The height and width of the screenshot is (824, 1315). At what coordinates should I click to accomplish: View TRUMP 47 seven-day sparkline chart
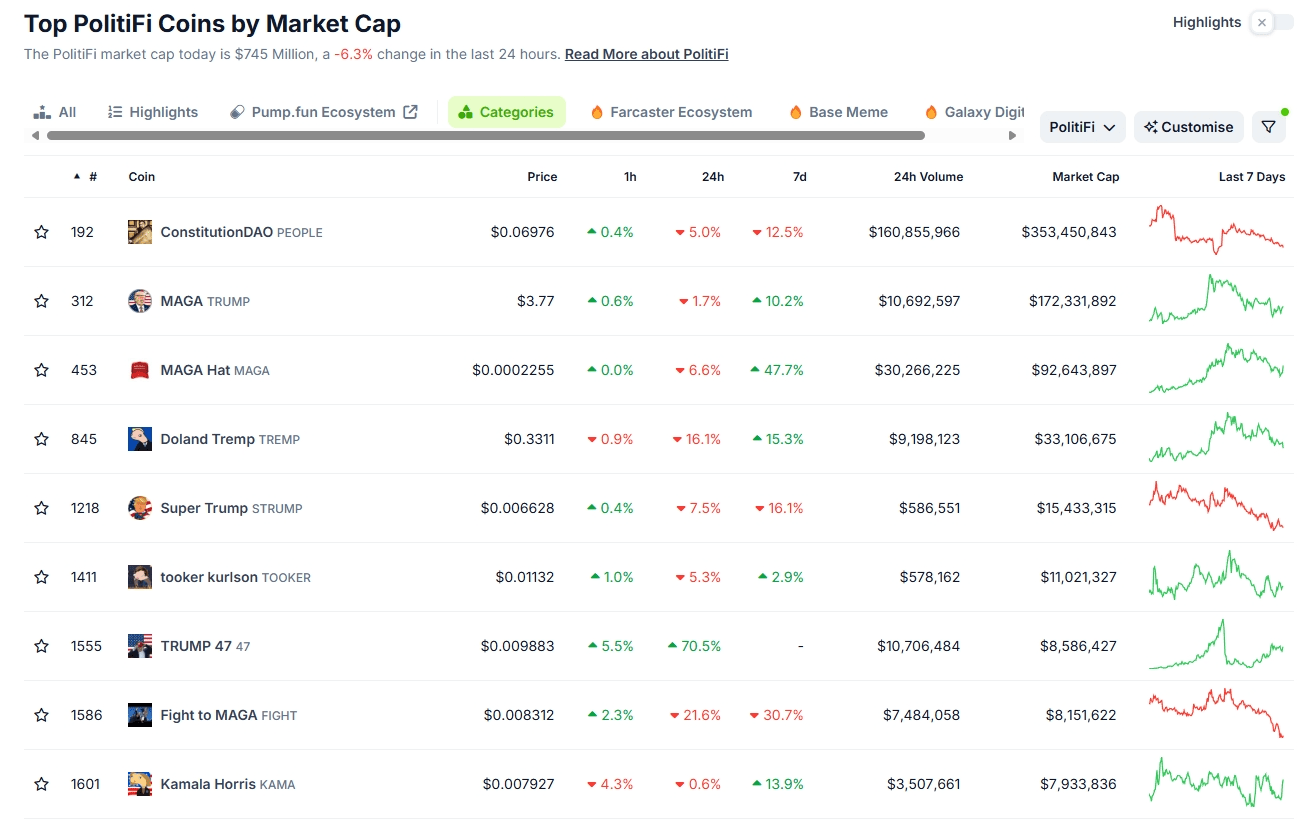tap(1216, 646)
